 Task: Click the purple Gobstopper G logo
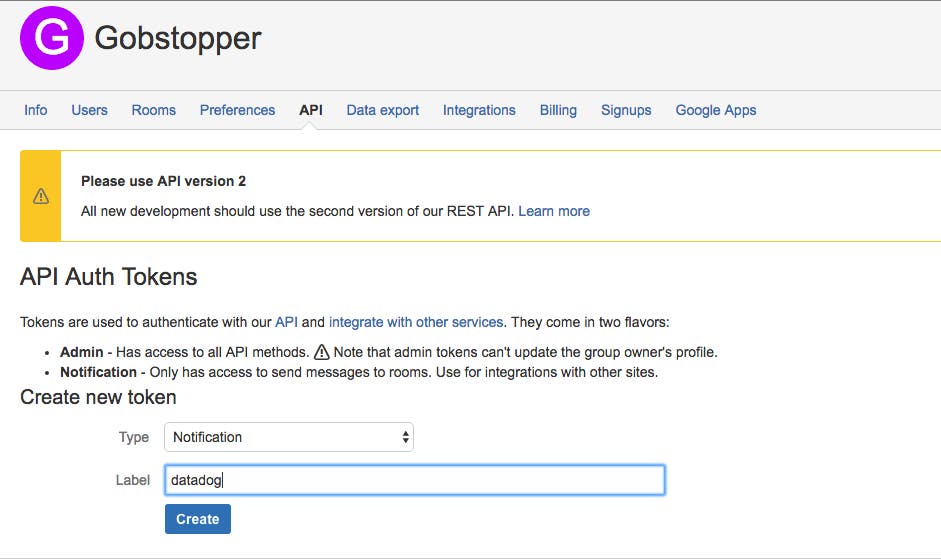[x=52, y=38]
